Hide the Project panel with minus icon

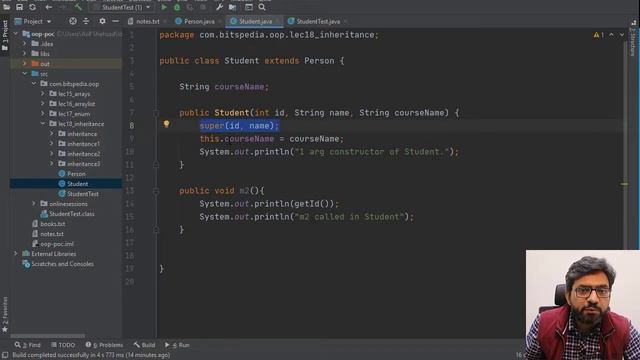[116, 21]
